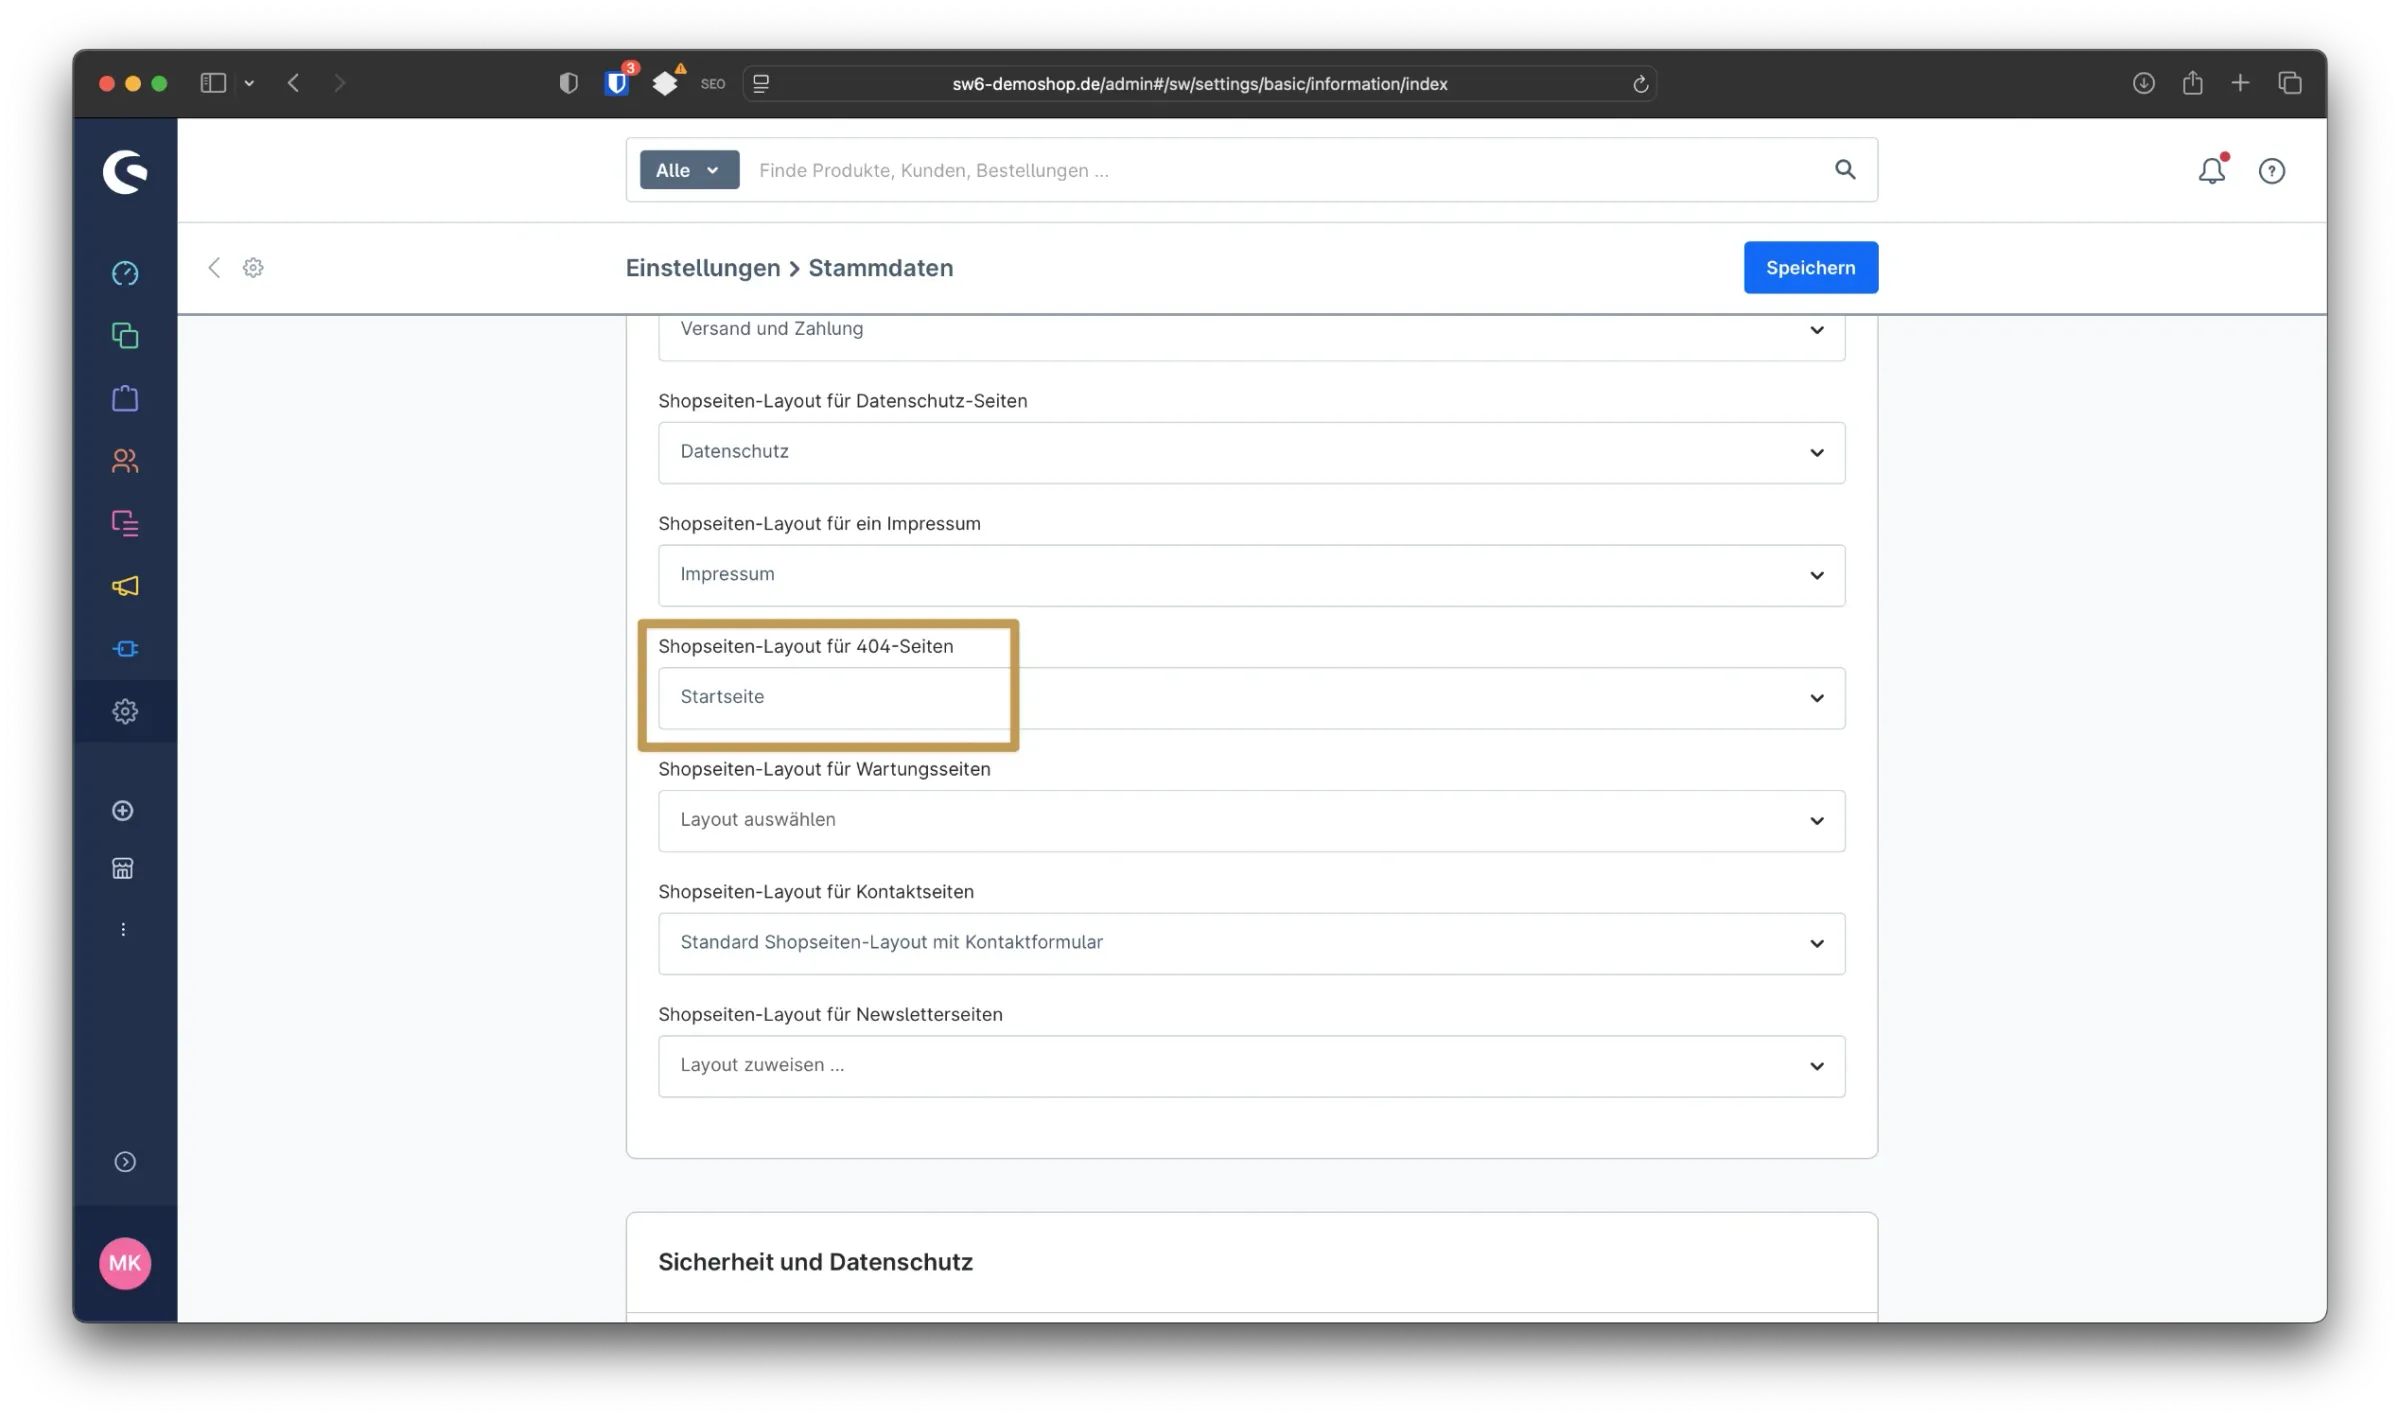2400x1419 pixels.
Task: Click the Speichern button
Action: click(x=1810, y=267)
